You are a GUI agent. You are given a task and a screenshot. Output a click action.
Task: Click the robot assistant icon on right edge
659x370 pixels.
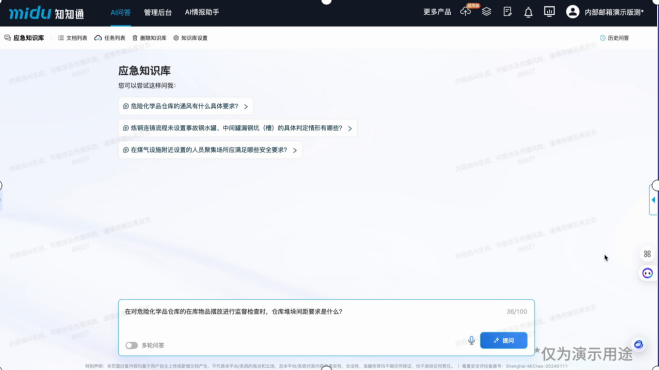(648, 273)
